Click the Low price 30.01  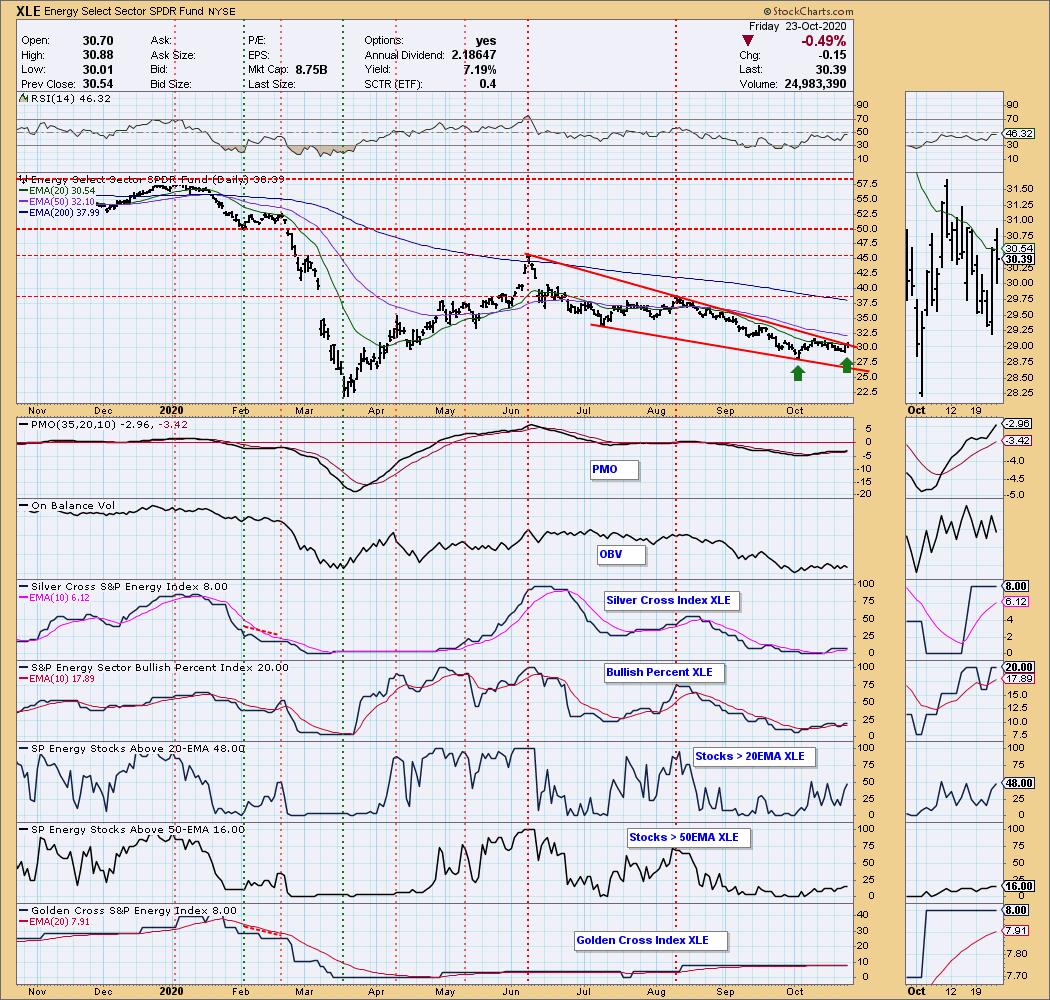coord(98,70)
